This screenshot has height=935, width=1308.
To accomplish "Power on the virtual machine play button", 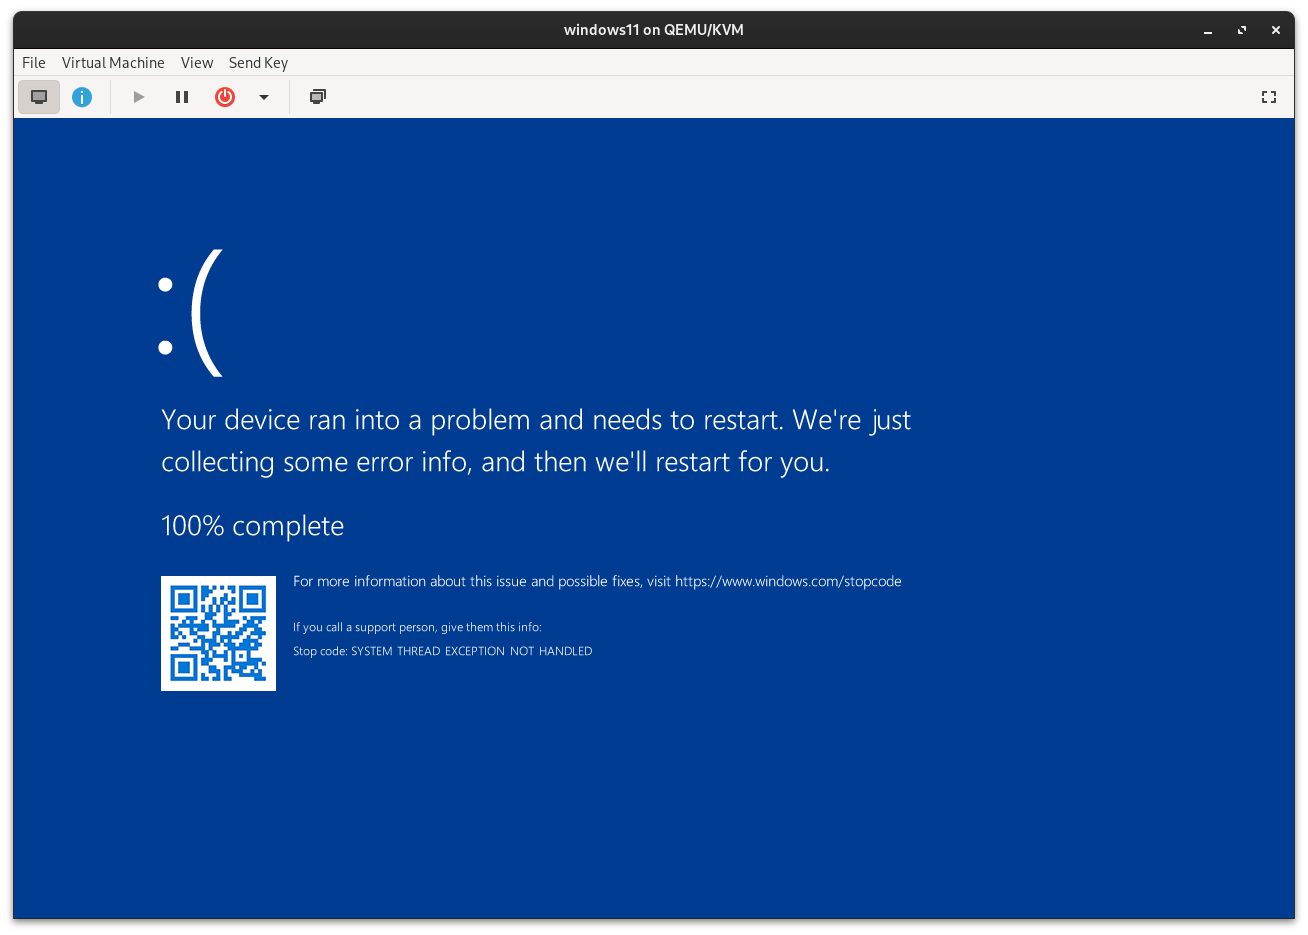I will 139,97.
